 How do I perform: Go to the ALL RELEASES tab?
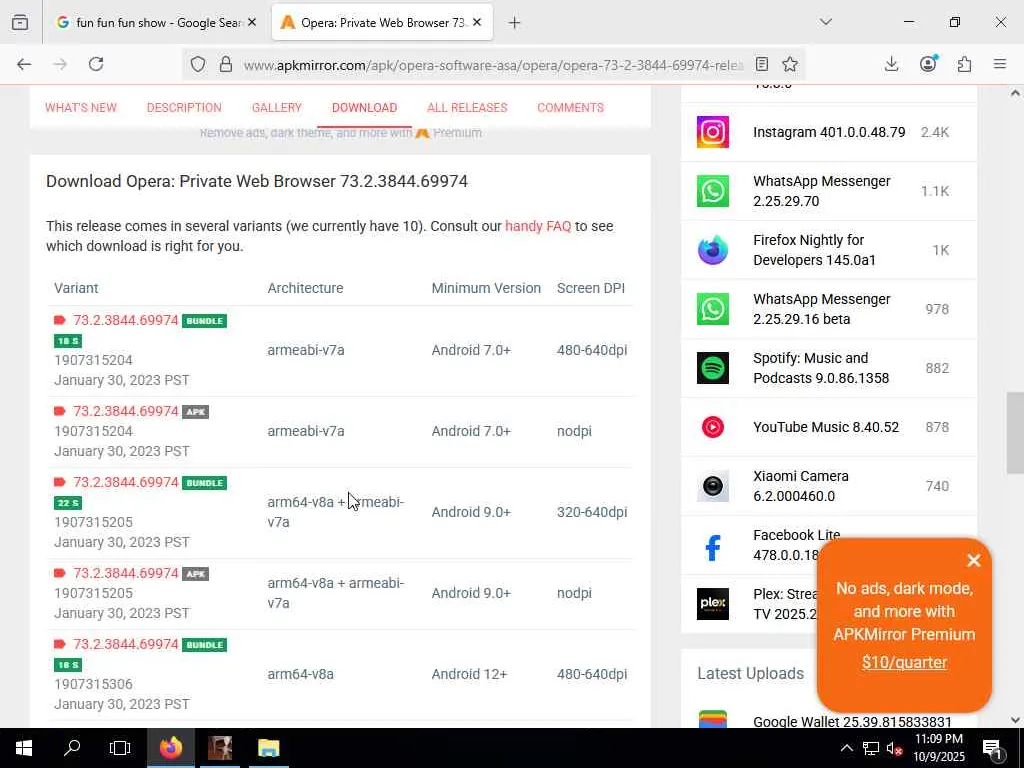coord(467,108)
